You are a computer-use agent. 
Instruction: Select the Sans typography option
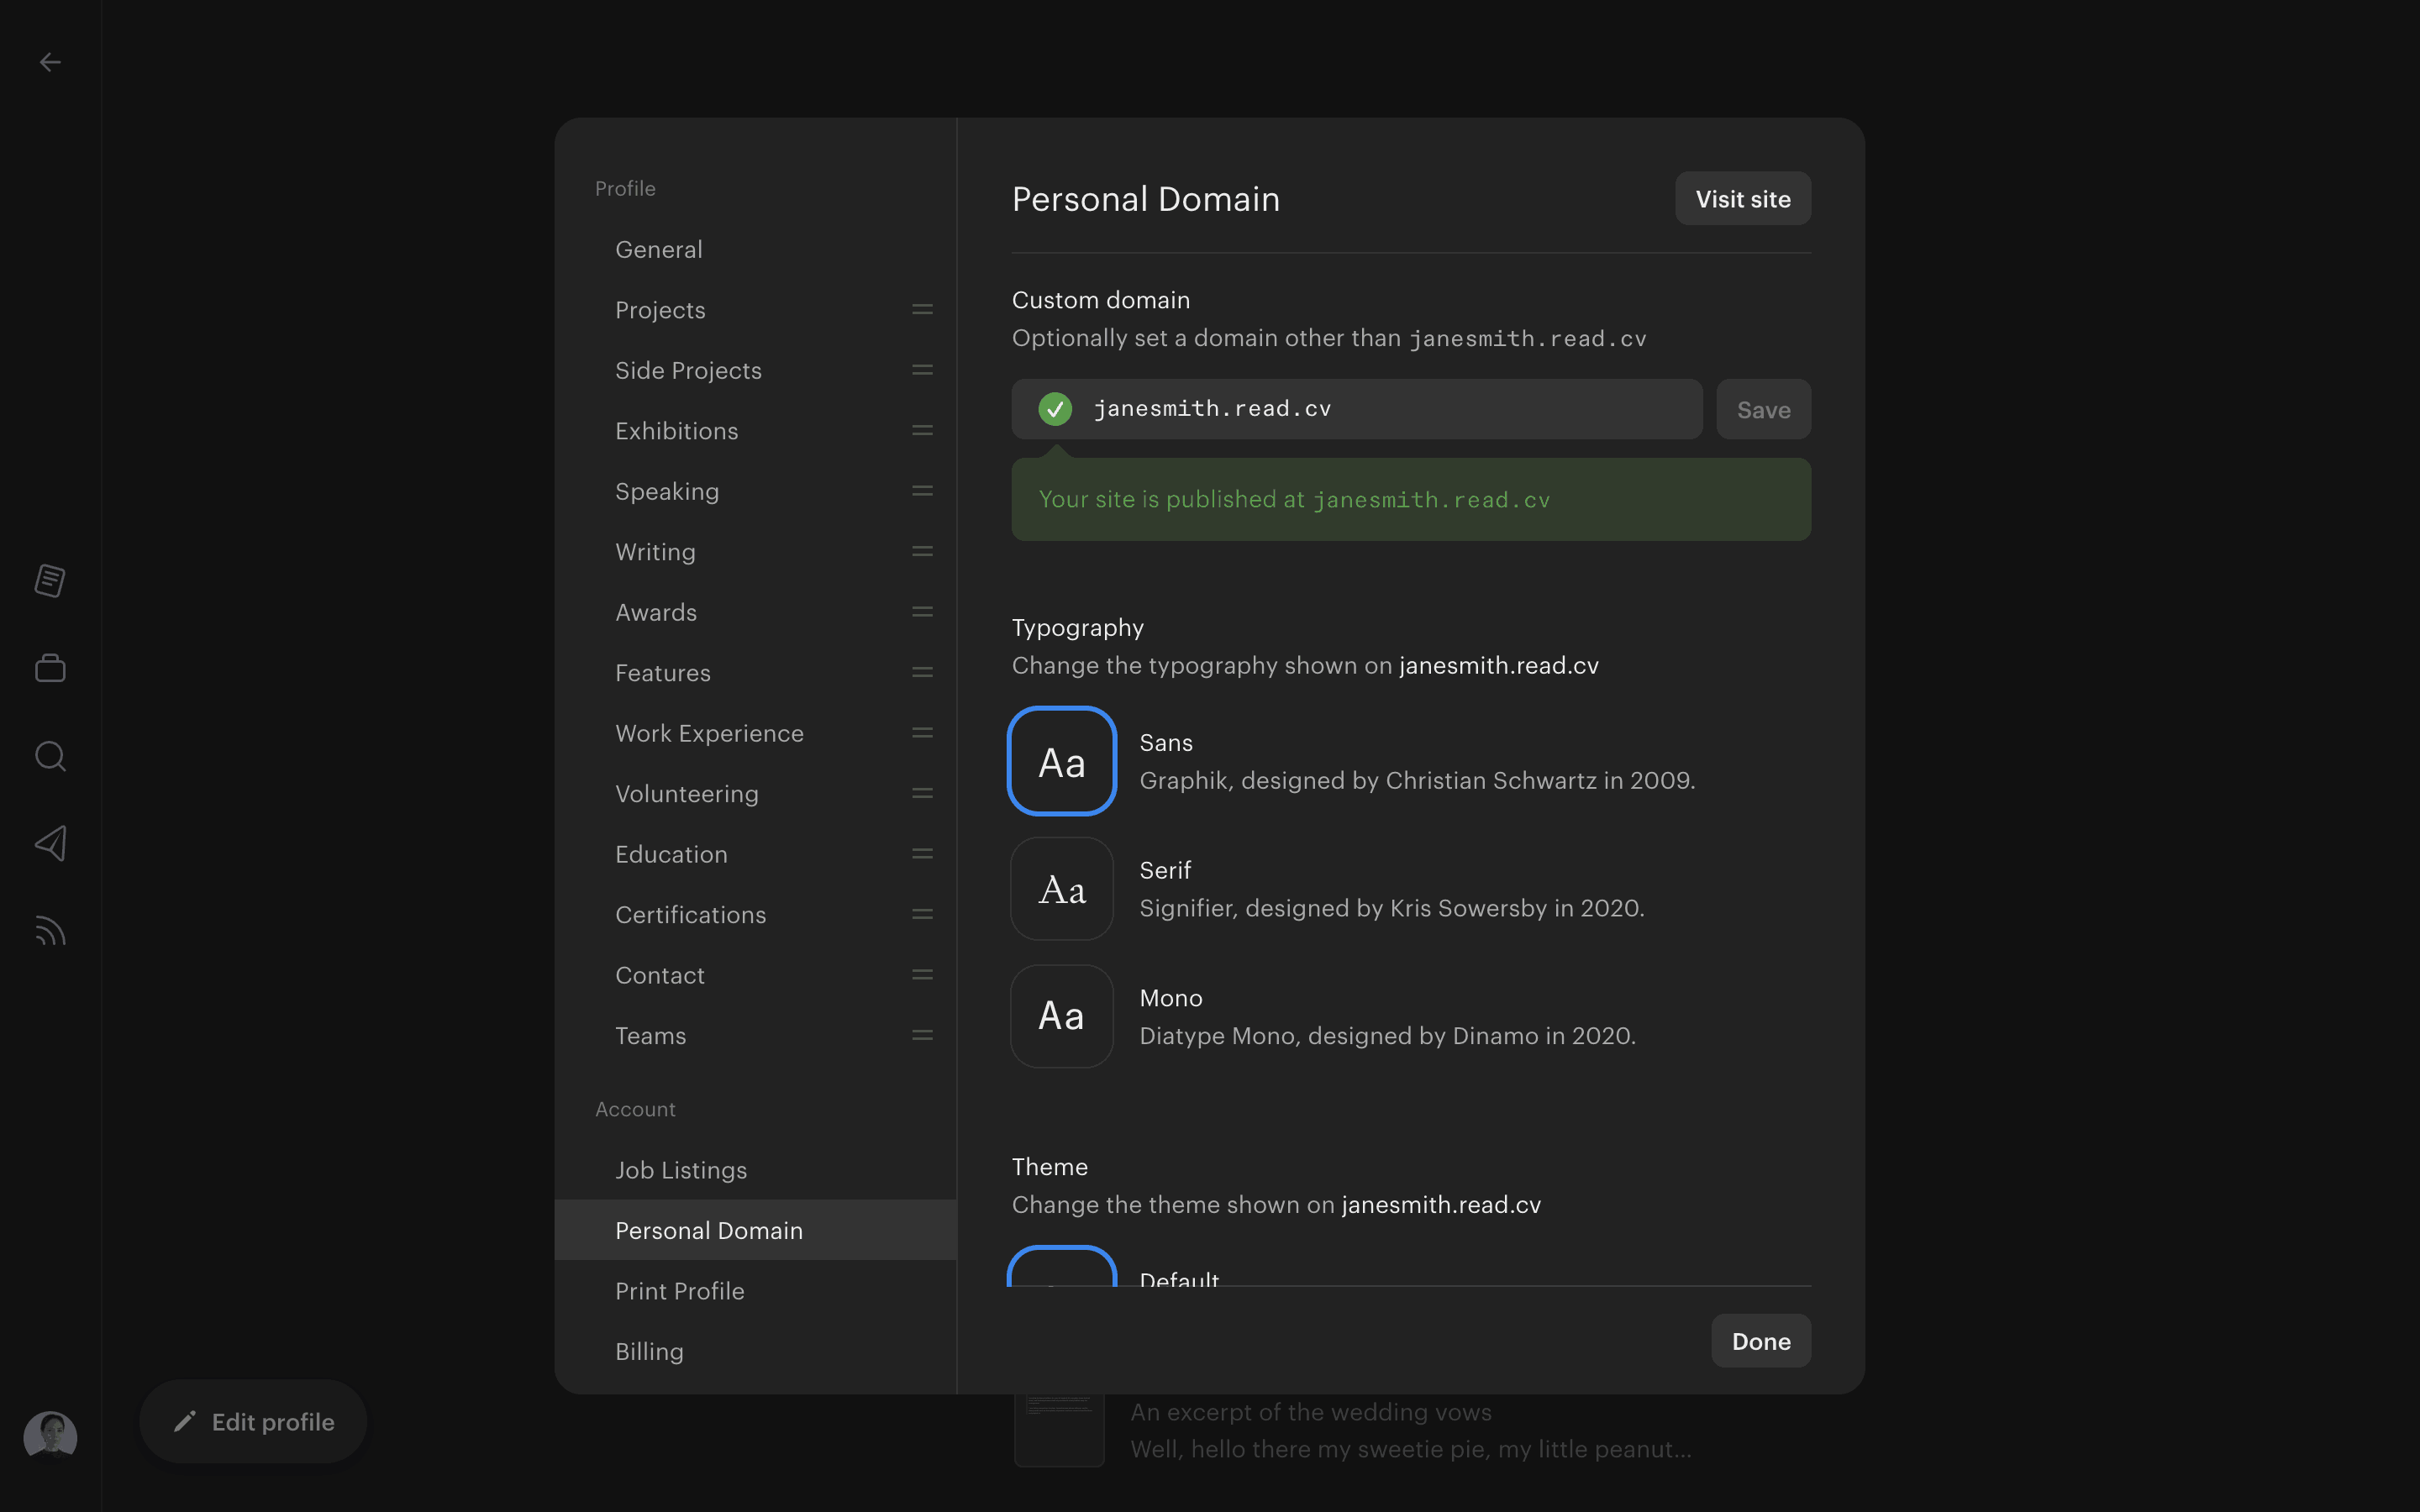[x=1061, y=761]
